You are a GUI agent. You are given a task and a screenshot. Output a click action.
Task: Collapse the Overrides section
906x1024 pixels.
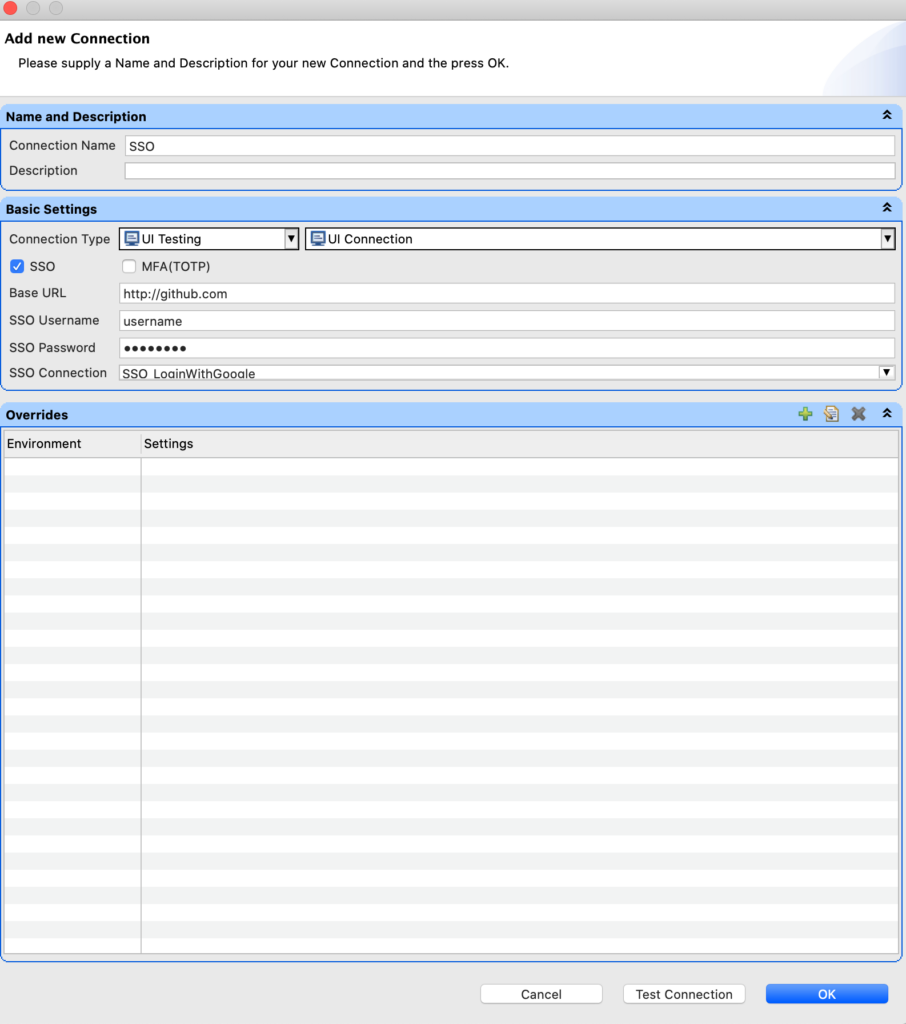(x=887, y=413)
